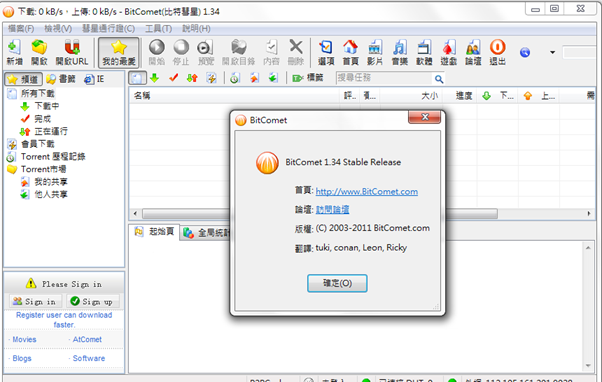Image resolution: width=602 pixels, height=382 pixels.
Task: Click the Sign in button
Action: coord(35,301)
